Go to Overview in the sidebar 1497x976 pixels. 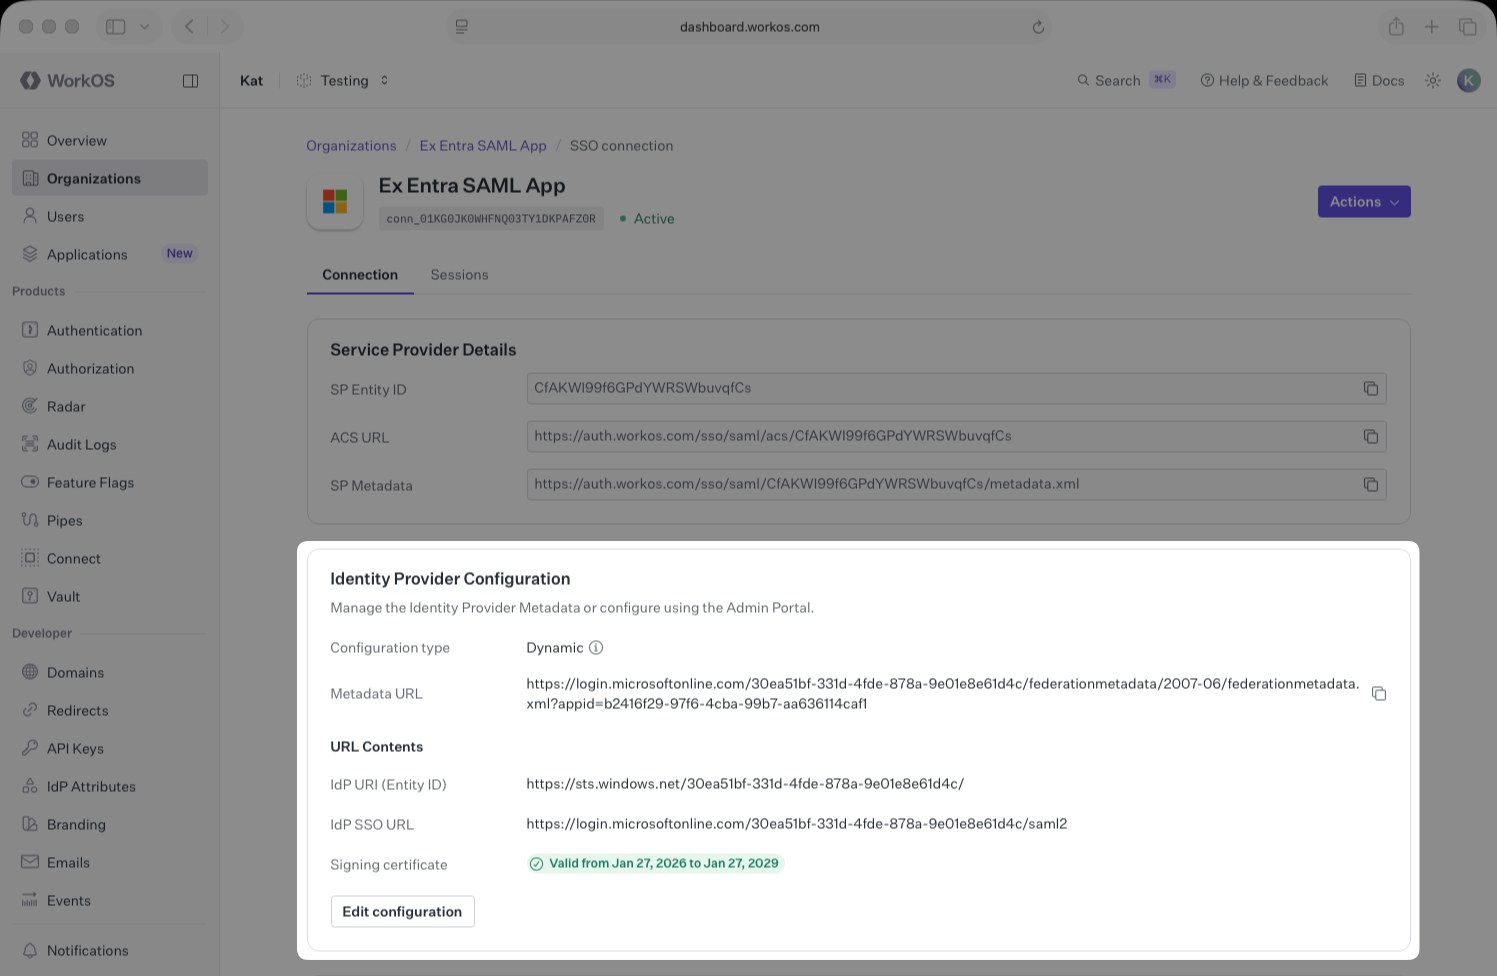[x=110, y=140]
